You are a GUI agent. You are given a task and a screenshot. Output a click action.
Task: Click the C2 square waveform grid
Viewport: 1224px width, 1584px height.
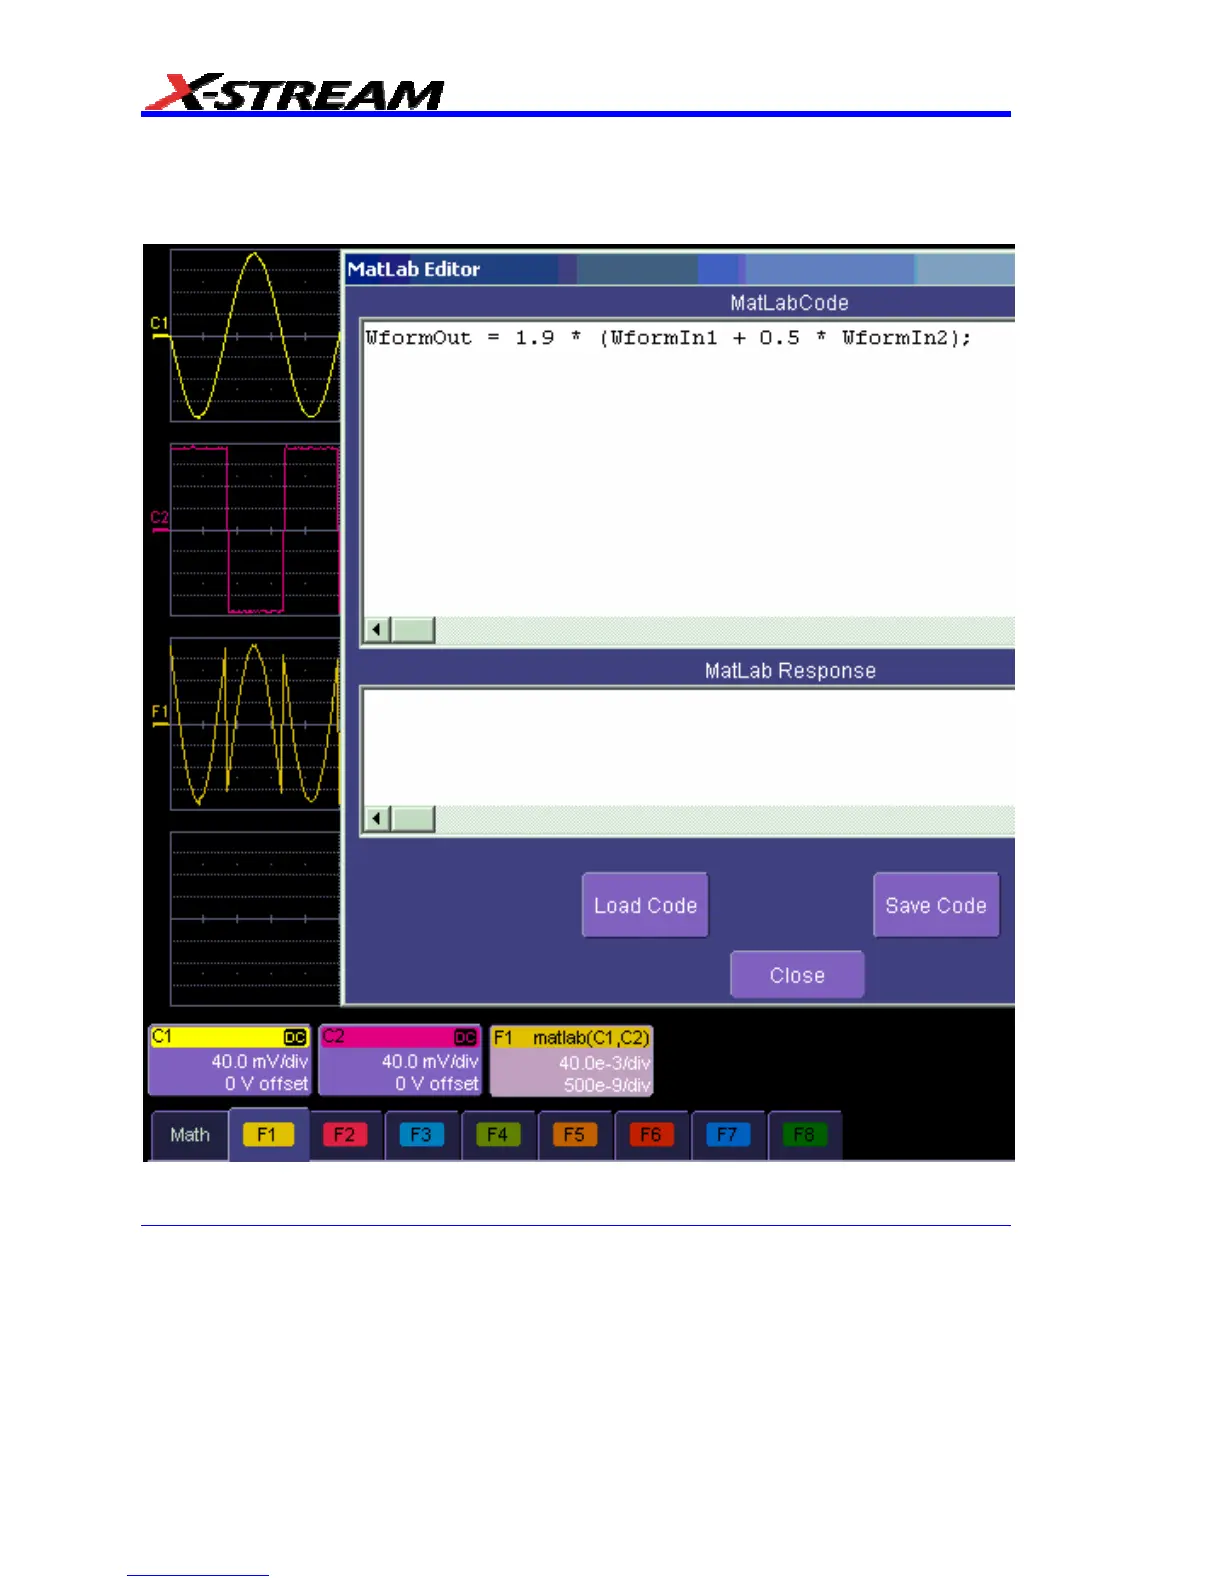(255, 530)
